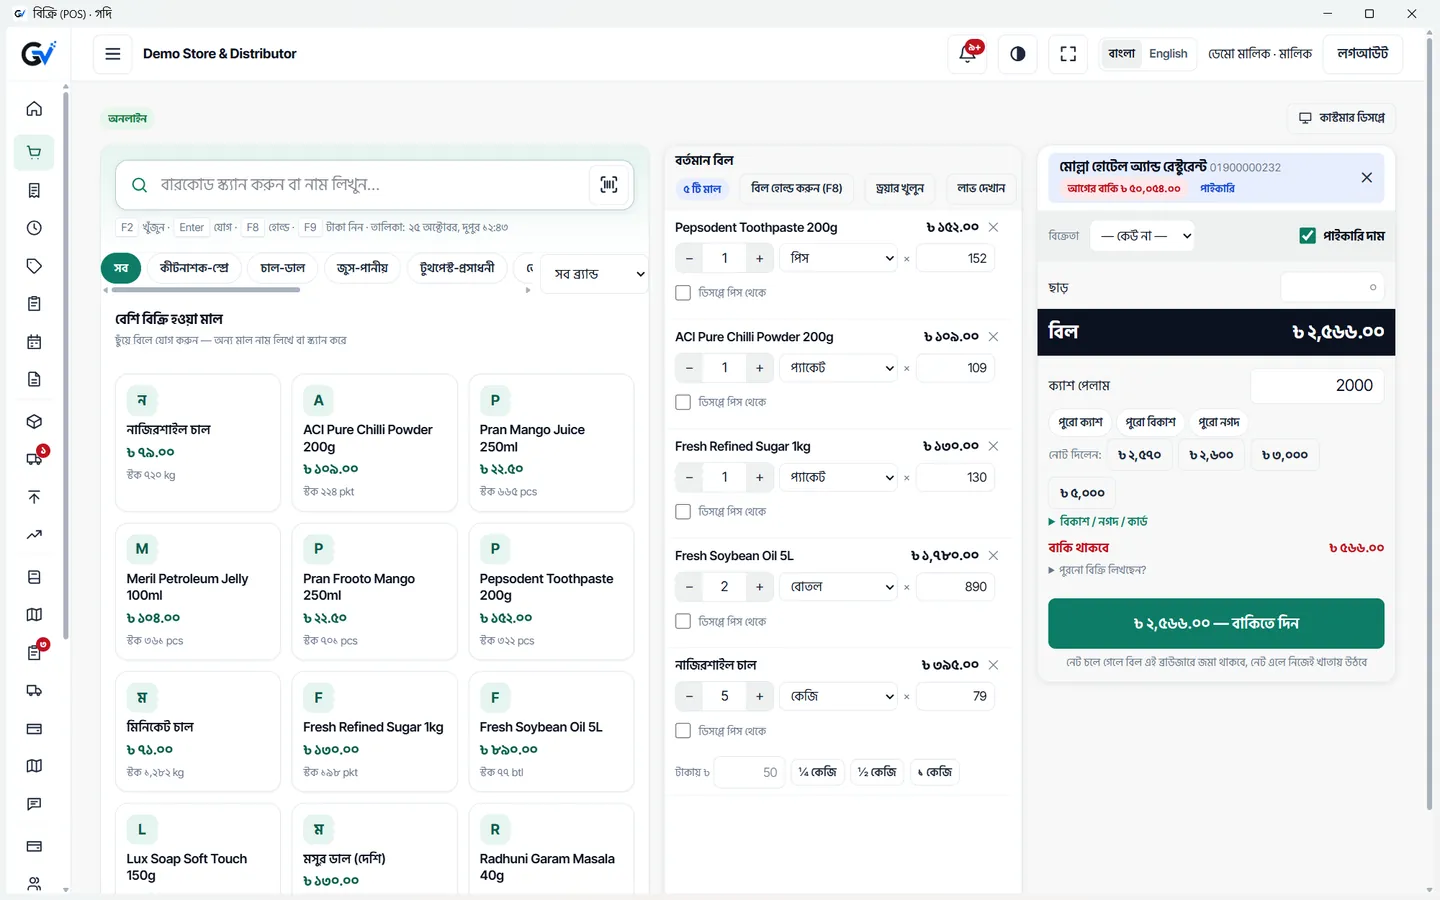The width and height of the screenshot is (1440, 900).
Task: Remove Fresh Soybean Oil 5L from bill
Action: tap(993, 555)
